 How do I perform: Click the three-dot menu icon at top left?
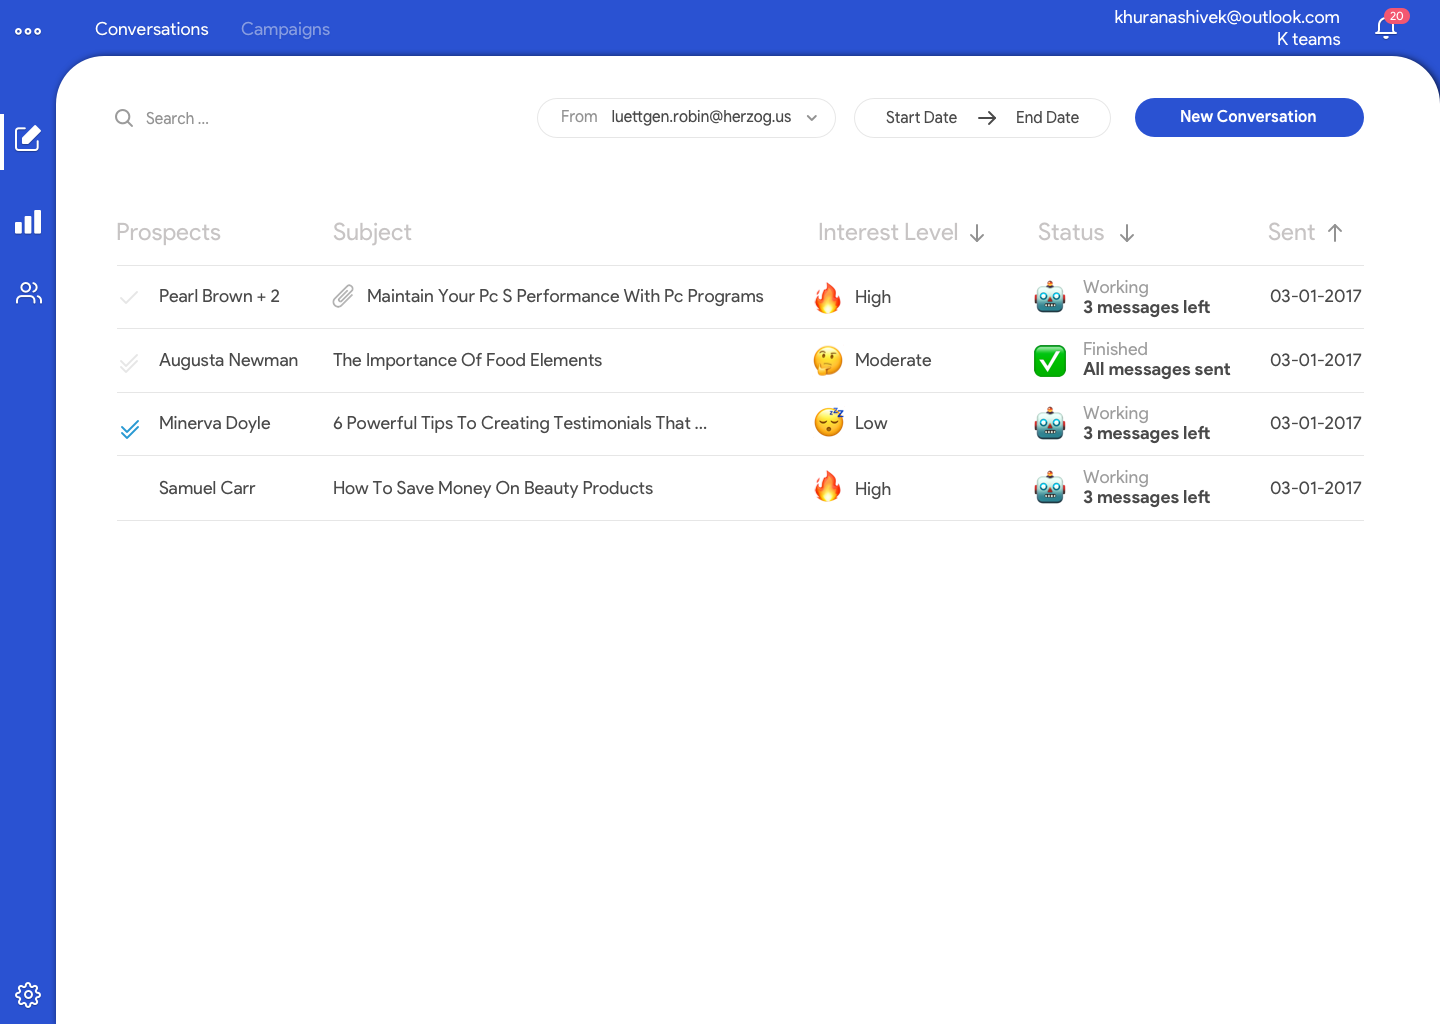[x=28, y=31]
